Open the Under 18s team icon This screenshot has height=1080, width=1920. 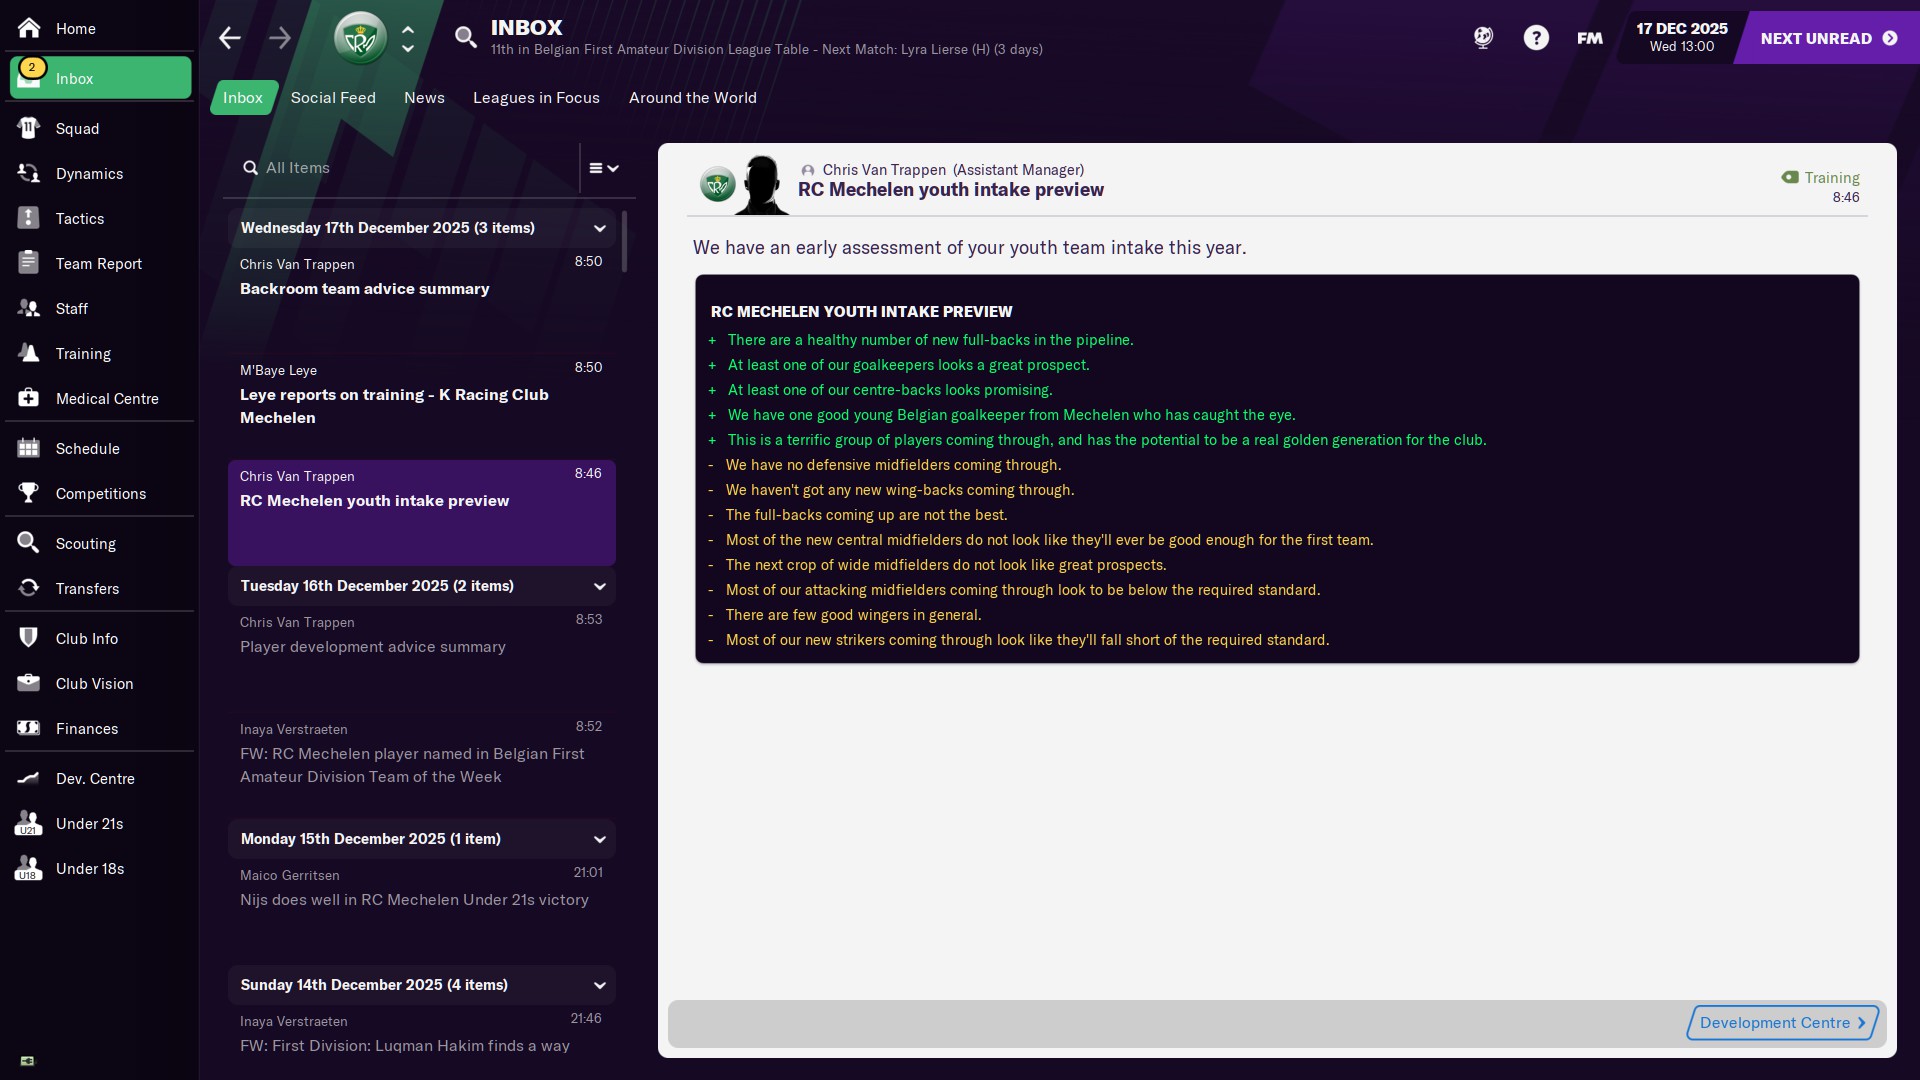point(28,868)
